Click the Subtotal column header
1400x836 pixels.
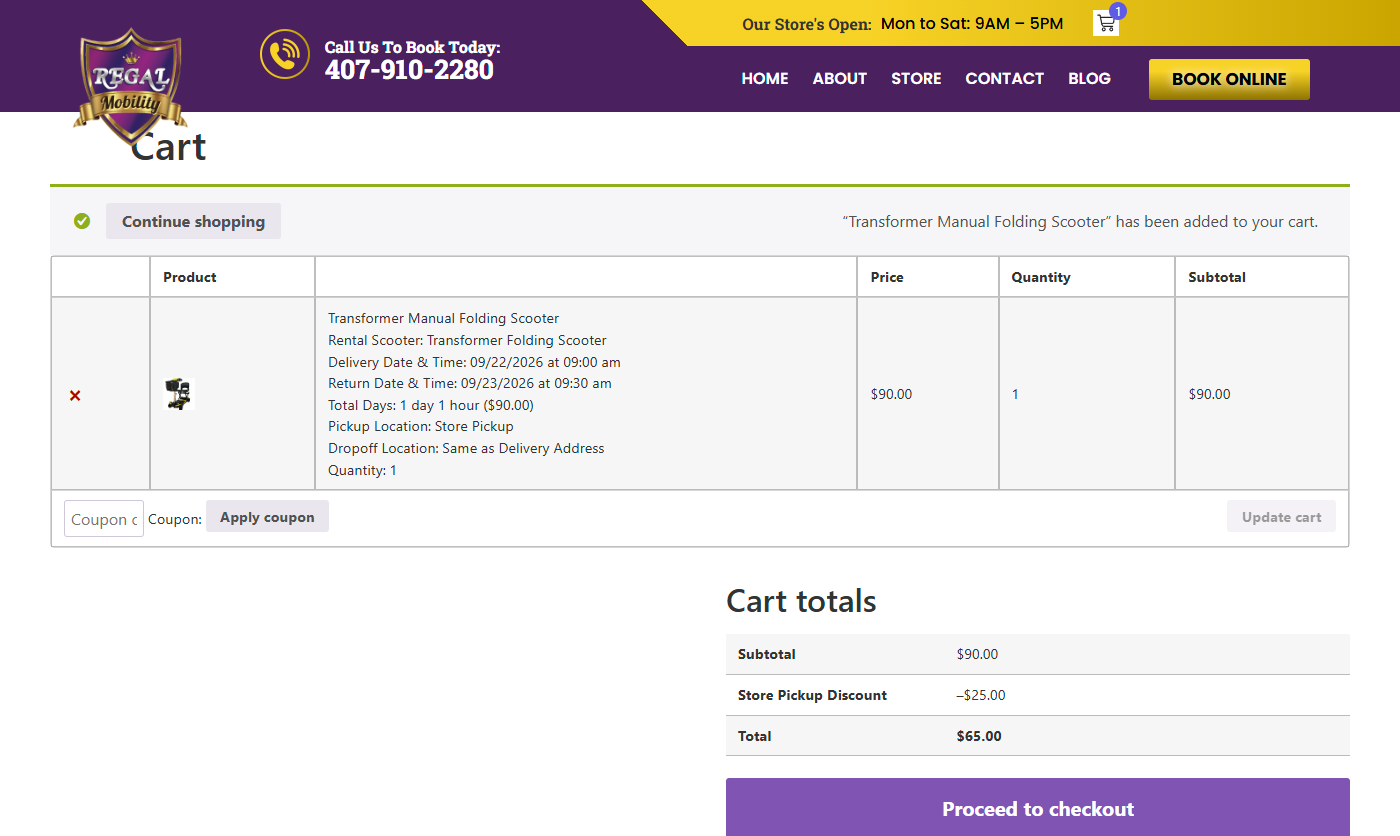(x=1217, y=277)
